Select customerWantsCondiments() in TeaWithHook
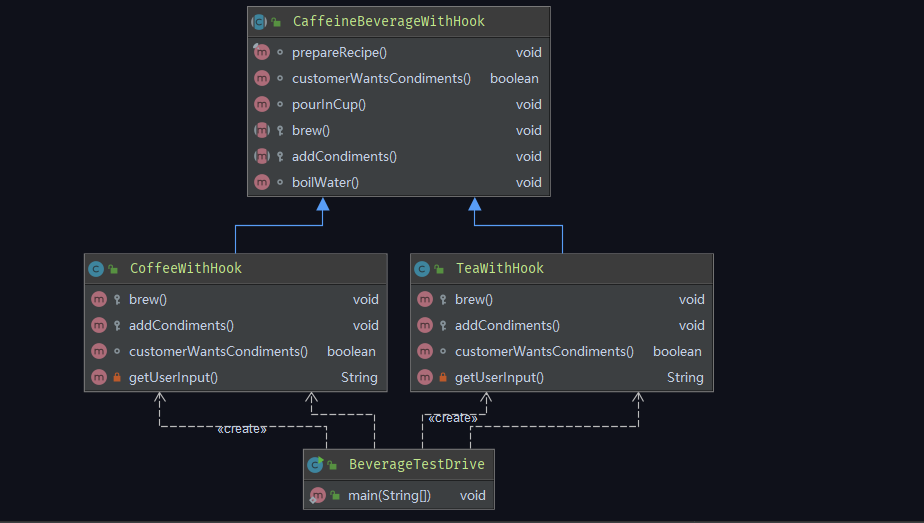This screenshot has height=523, width=924. 544,351
